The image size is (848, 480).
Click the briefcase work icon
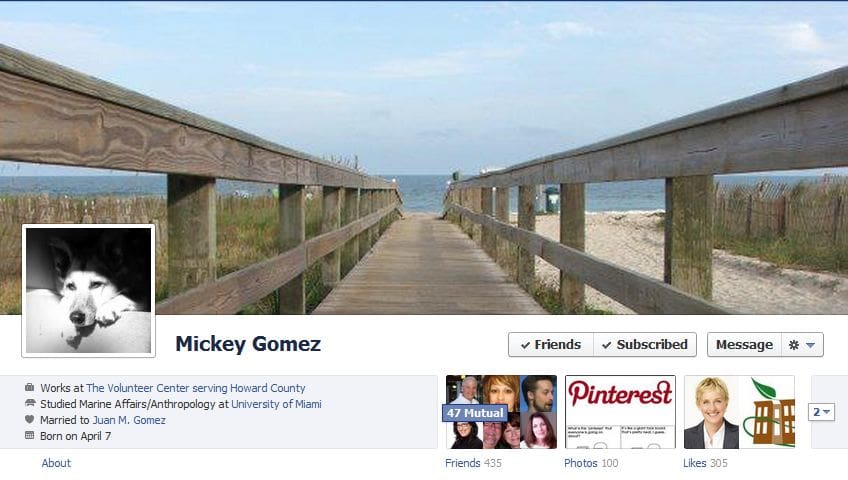(x=30, y=388)
